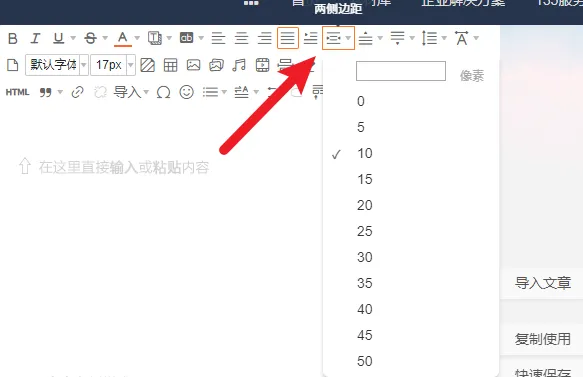Toggle italic formatting
The image size is (583, 377).
35,38
